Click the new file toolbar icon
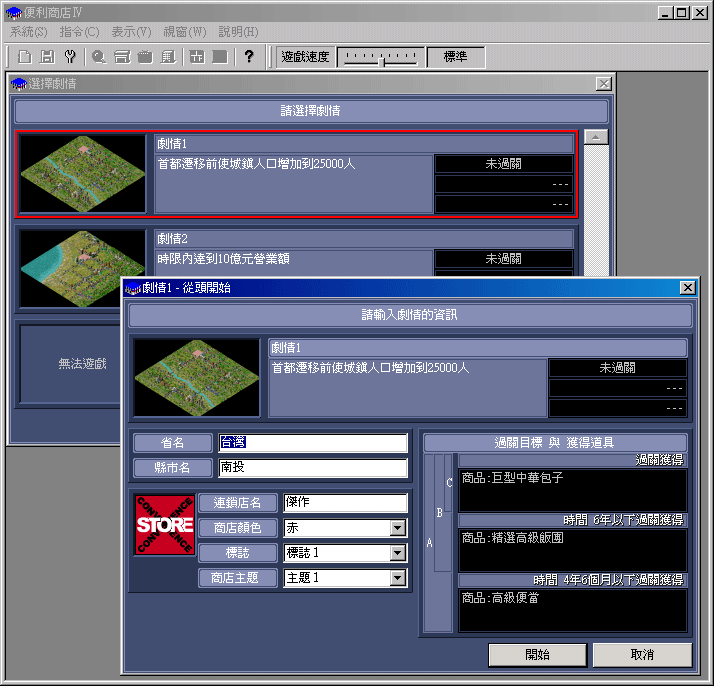714x686 pixels. tap(25, 57)
